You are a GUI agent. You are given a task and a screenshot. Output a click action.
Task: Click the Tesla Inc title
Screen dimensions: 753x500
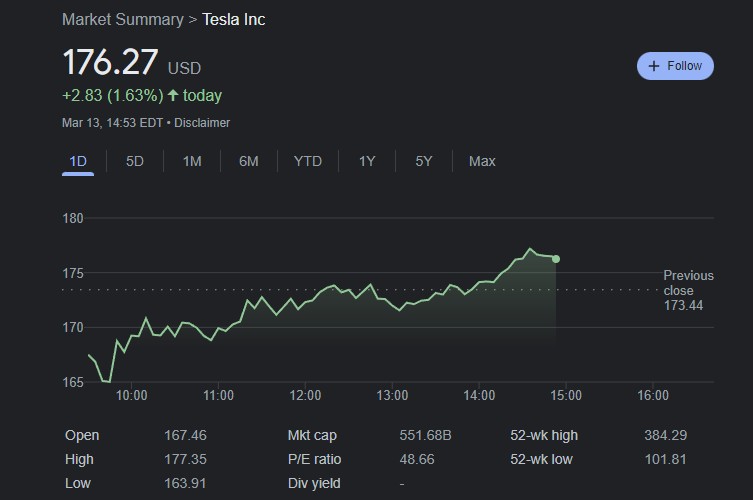pyautogui.click(x=233, y=20)
